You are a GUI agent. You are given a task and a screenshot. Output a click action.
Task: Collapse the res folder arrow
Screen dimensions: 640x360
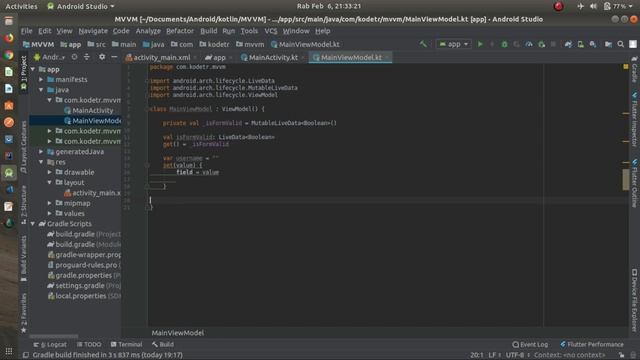coord(41,162)
